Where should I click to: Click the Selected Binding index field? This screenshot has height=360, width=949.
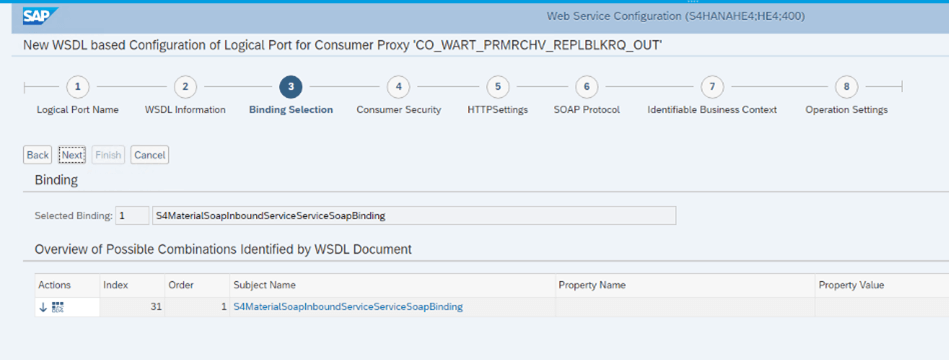132,215
